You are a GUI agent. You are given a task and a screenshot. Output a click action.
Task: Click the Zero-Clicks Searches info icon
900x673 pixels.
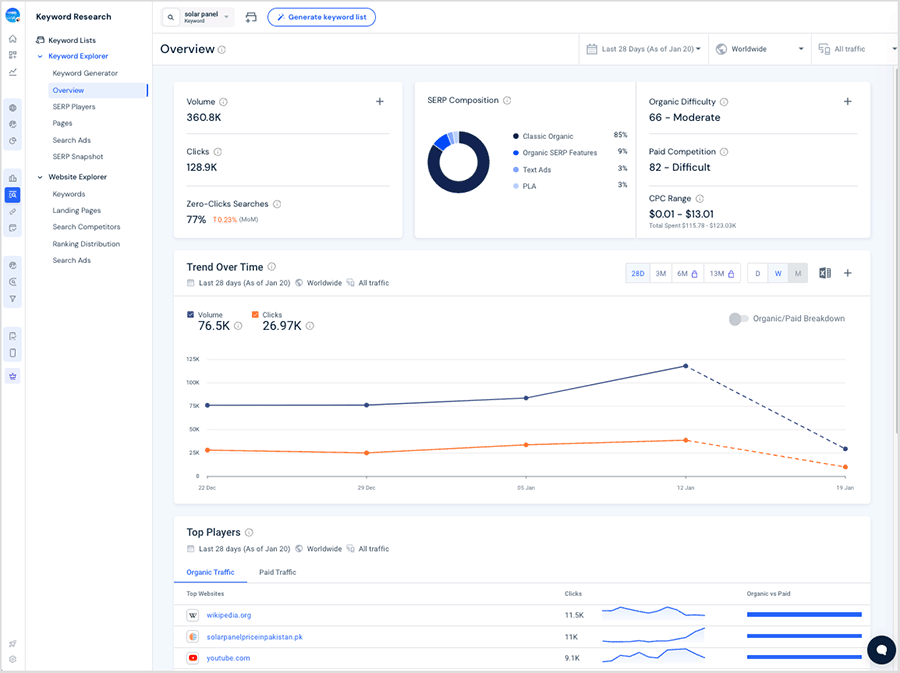pyautogui.click(x=277, y=204)
